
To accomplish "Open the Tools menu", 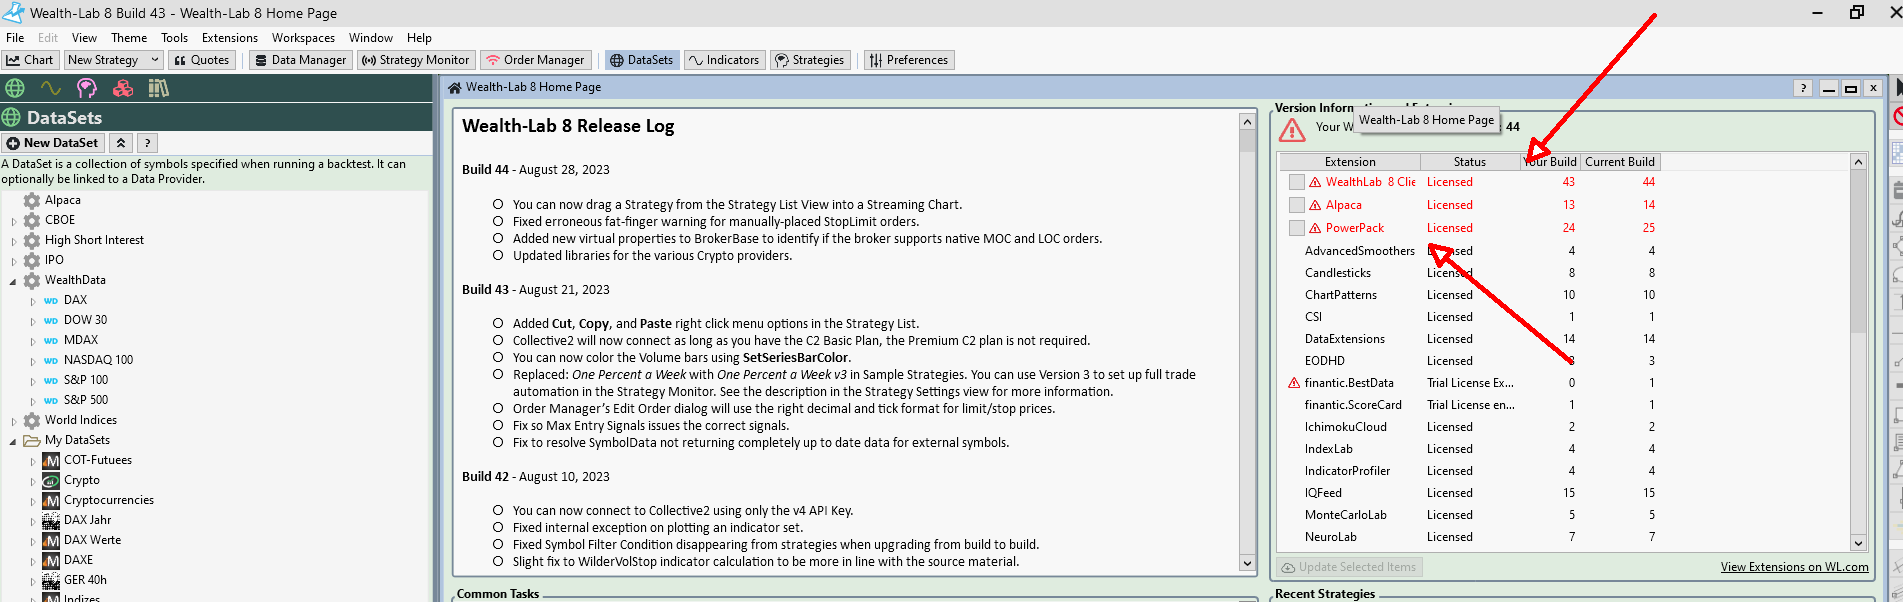I will [x=175, y=38].
